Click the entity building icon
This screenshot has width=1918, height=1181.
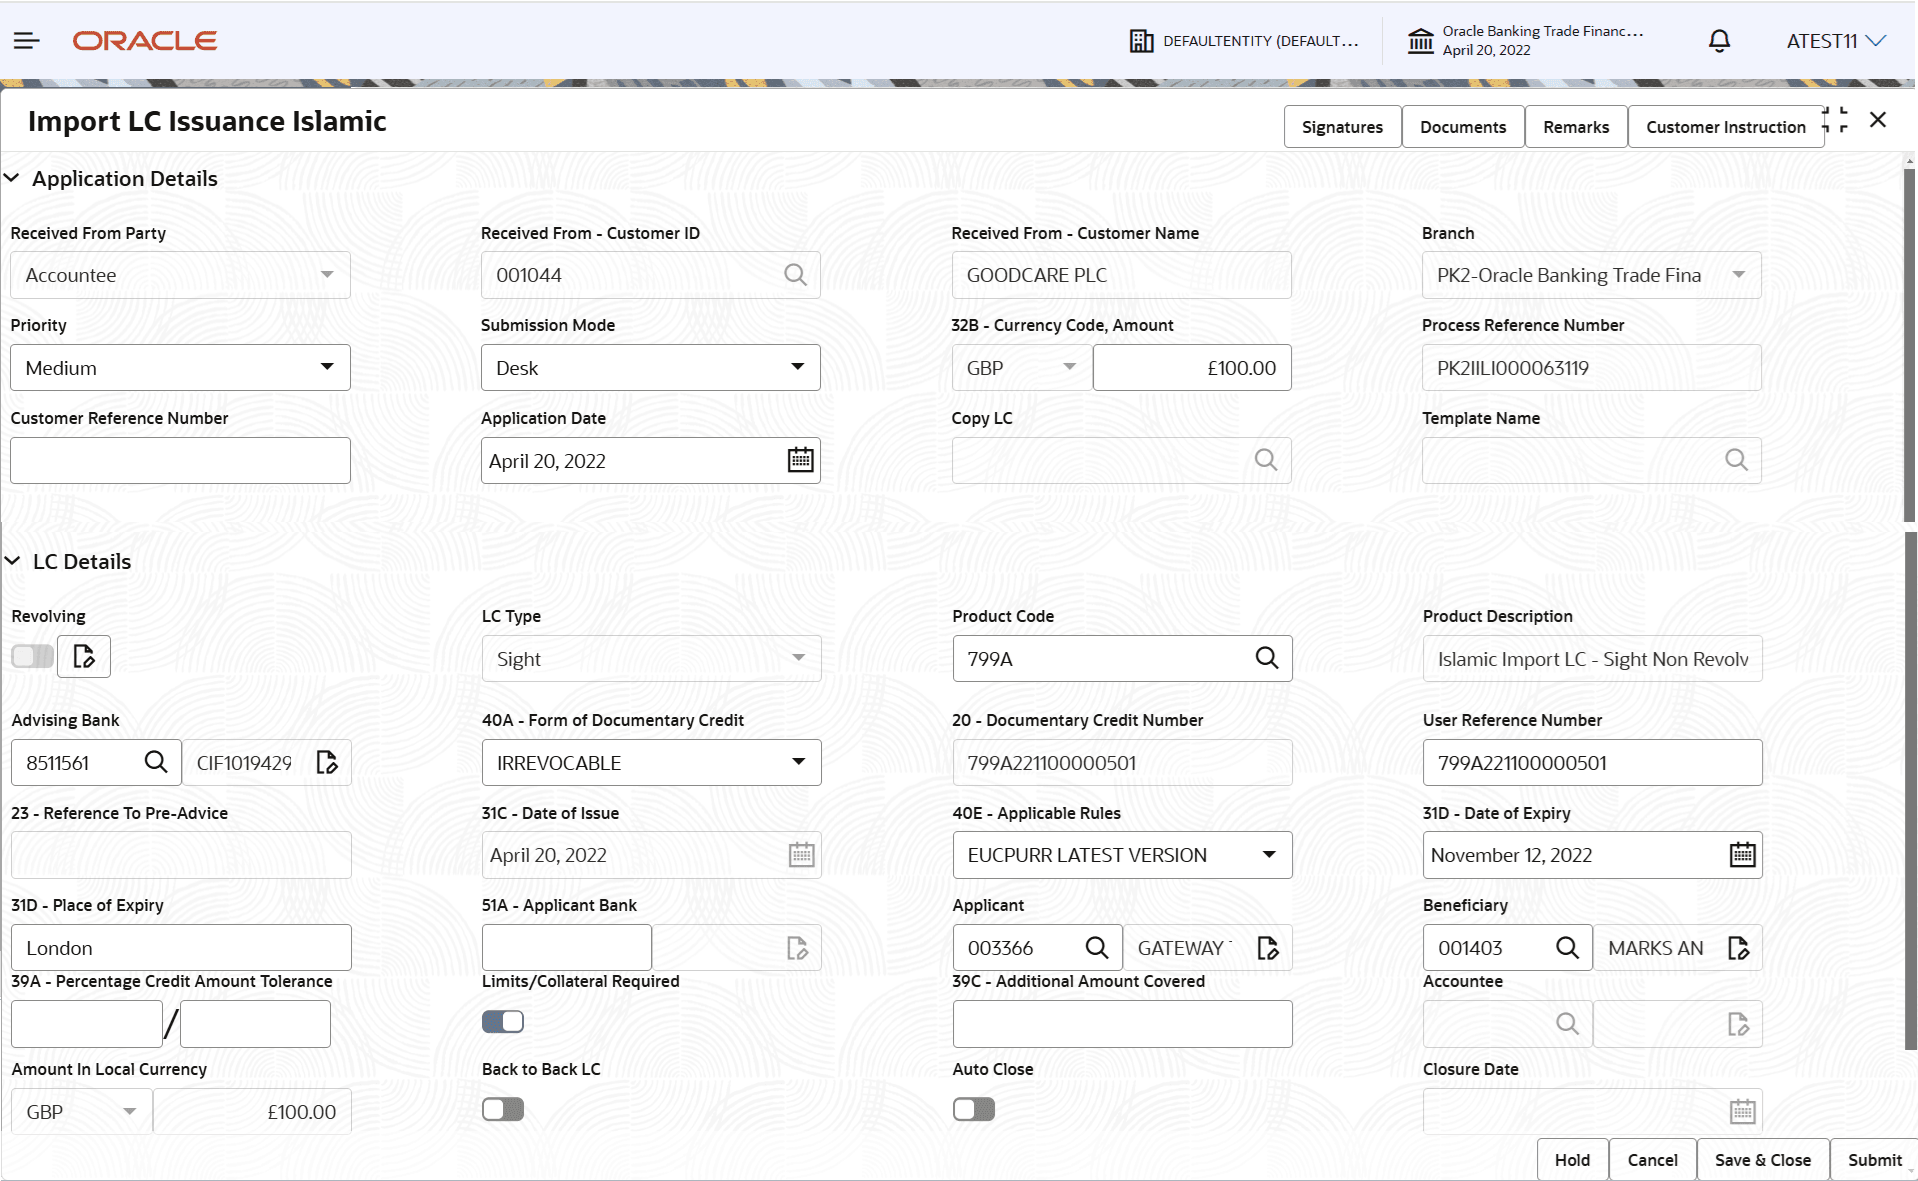pos(1141,41)
